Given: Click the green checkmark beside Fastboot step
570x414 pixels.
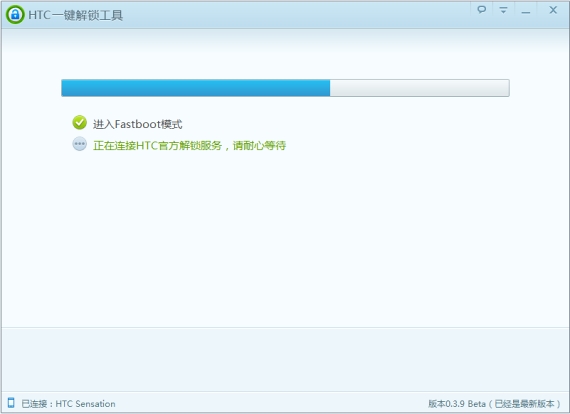Looking at the screenshot, I should pos(79,123).
